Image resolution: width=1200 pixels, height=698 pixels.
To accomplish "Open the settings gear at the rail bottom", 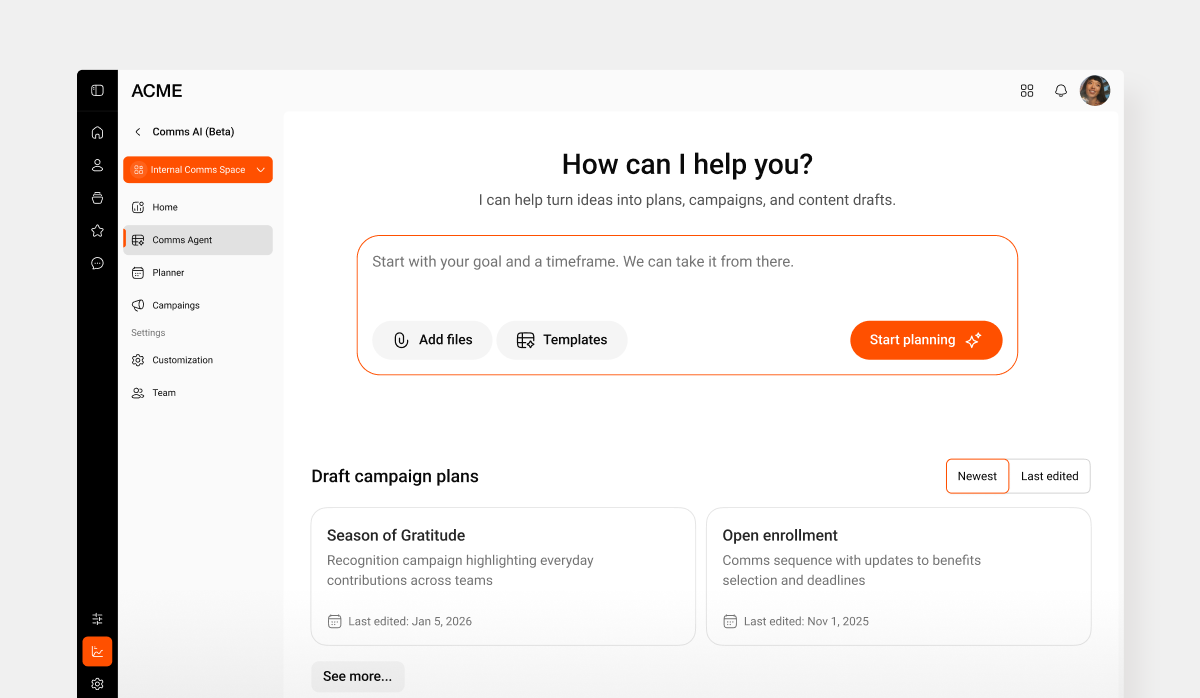I will coord(97,683).
